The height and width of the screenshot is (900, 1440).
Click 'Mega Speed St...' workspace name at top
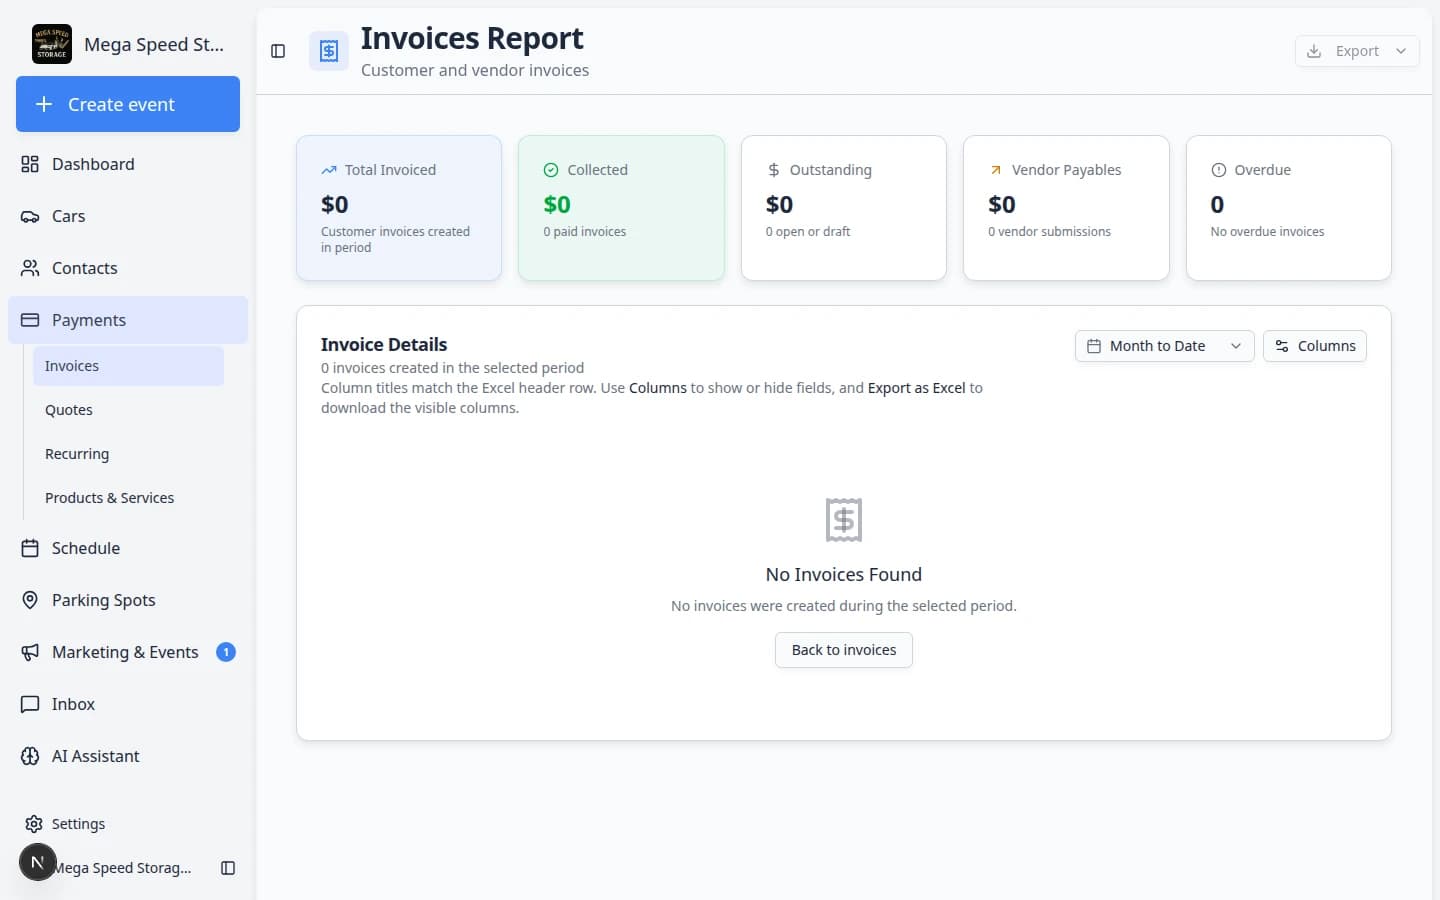(x=154, y=44)
